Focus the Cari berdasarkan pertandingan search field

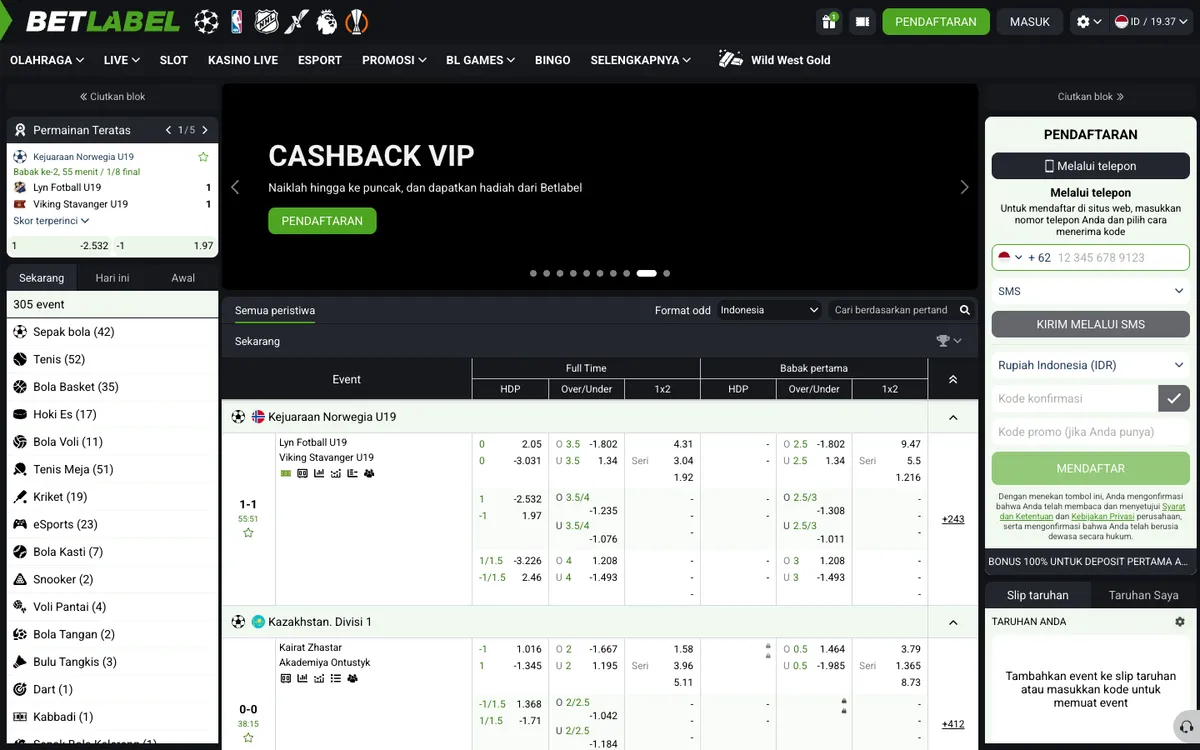pyautogui.click(x=892, y=310)
